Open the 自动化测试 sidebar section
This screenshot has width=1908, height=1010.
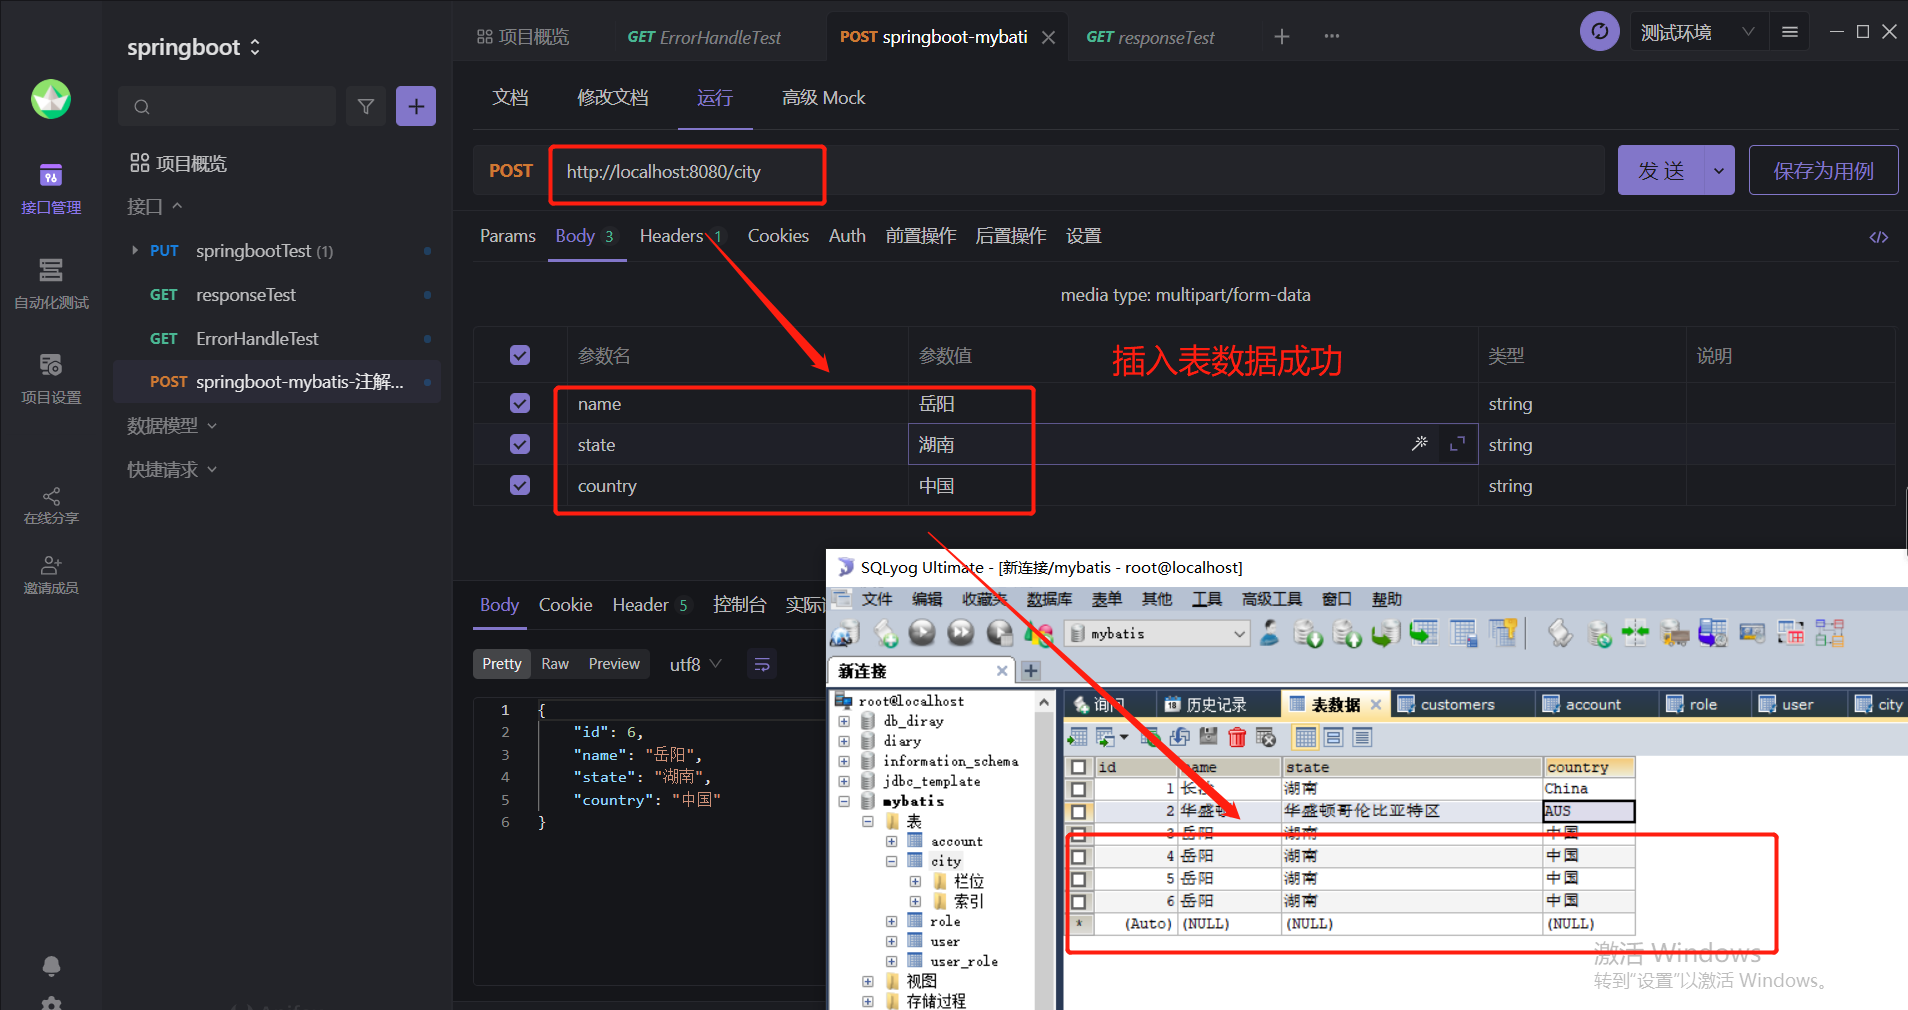[51, 284]
